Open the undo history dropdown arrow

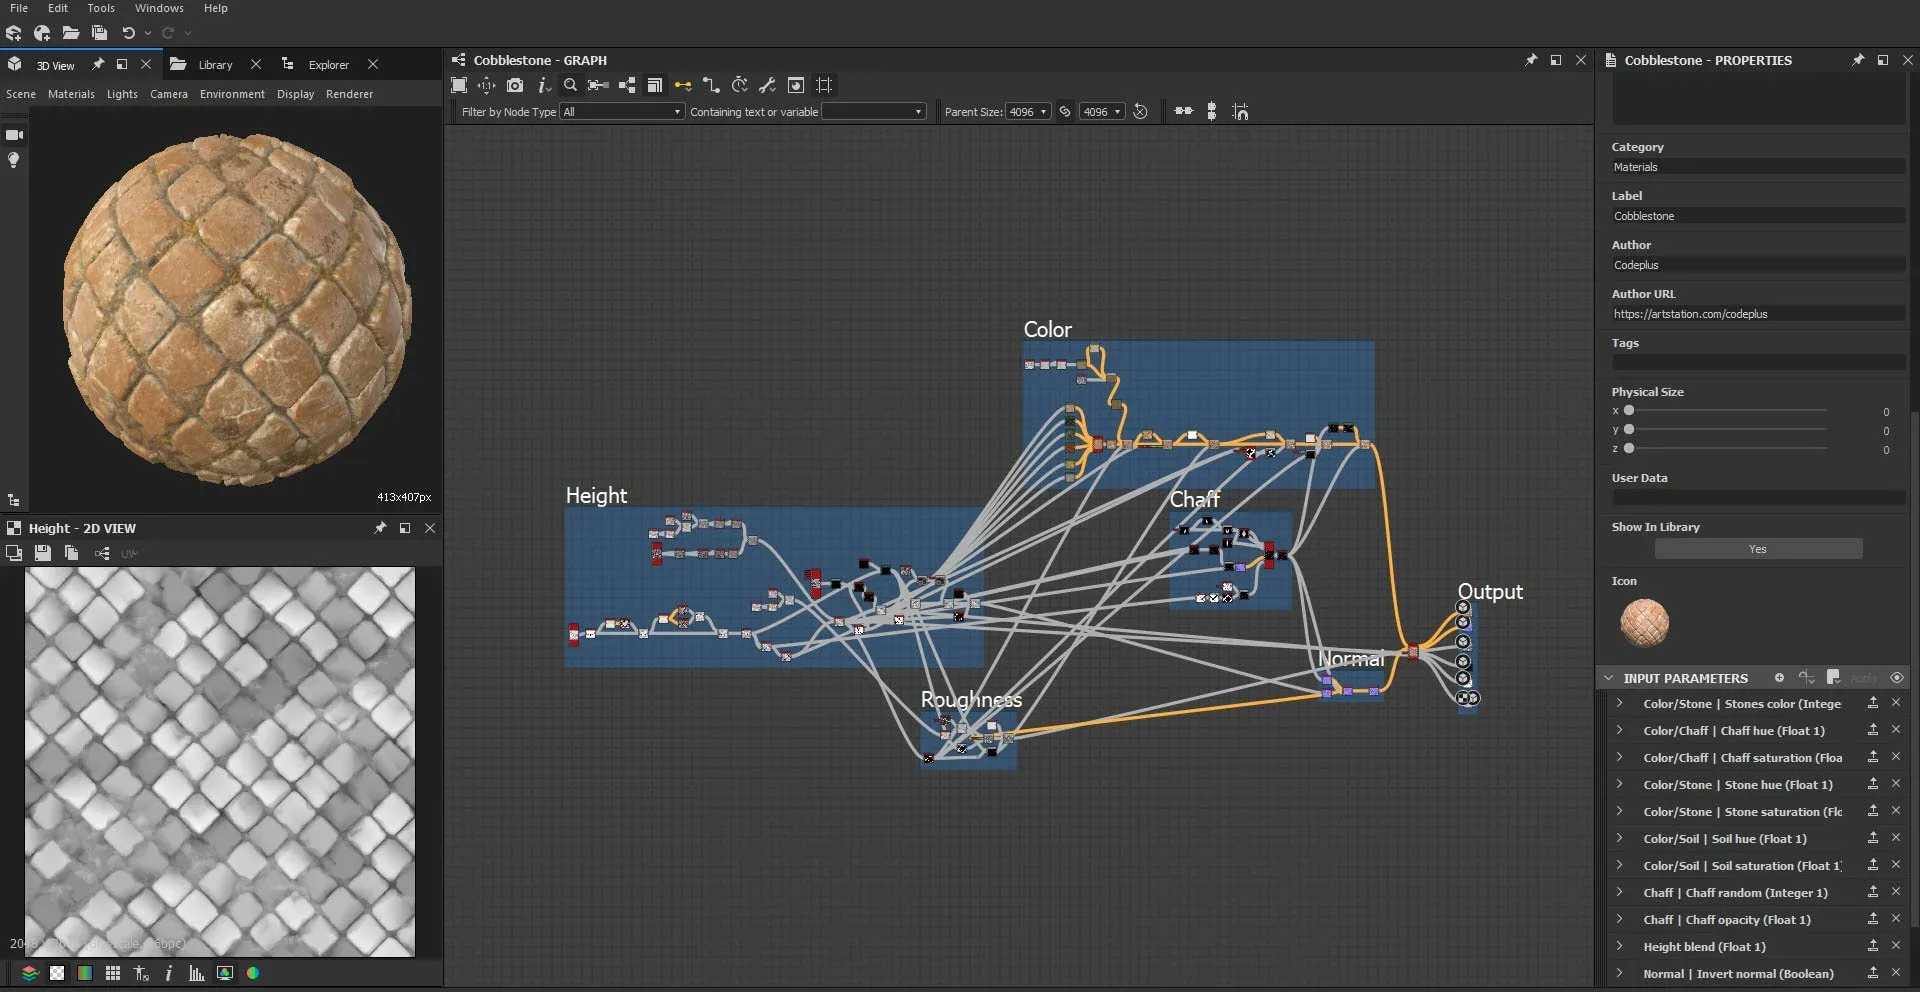(148, 33)
